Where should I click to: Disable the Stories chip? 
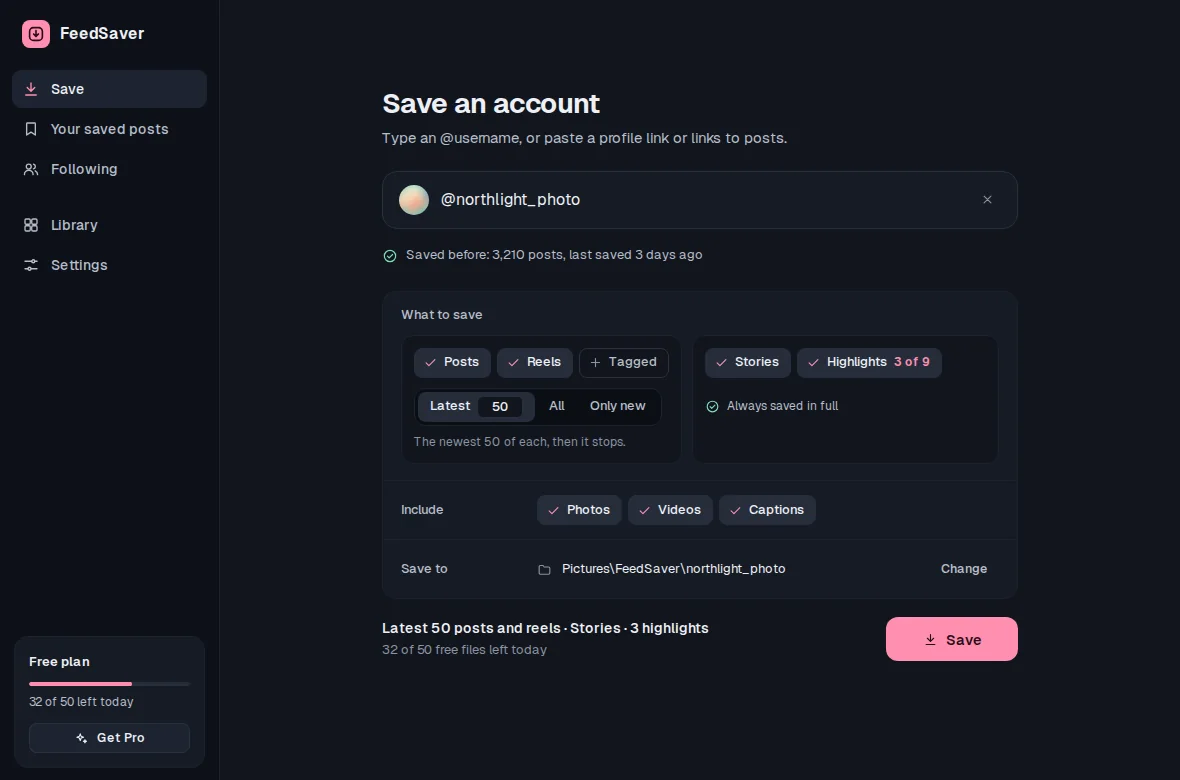tap(748, 362)
